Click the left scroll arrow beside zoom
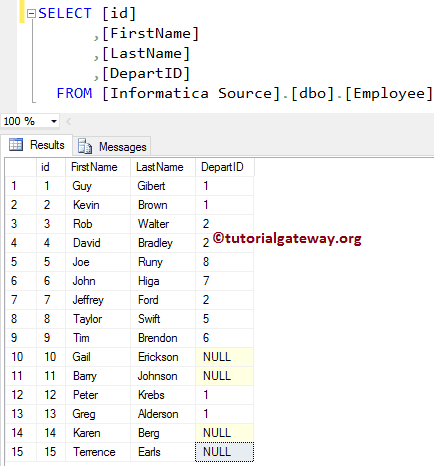The width and height of the screenshot is (434, 466). click(69, 121)
